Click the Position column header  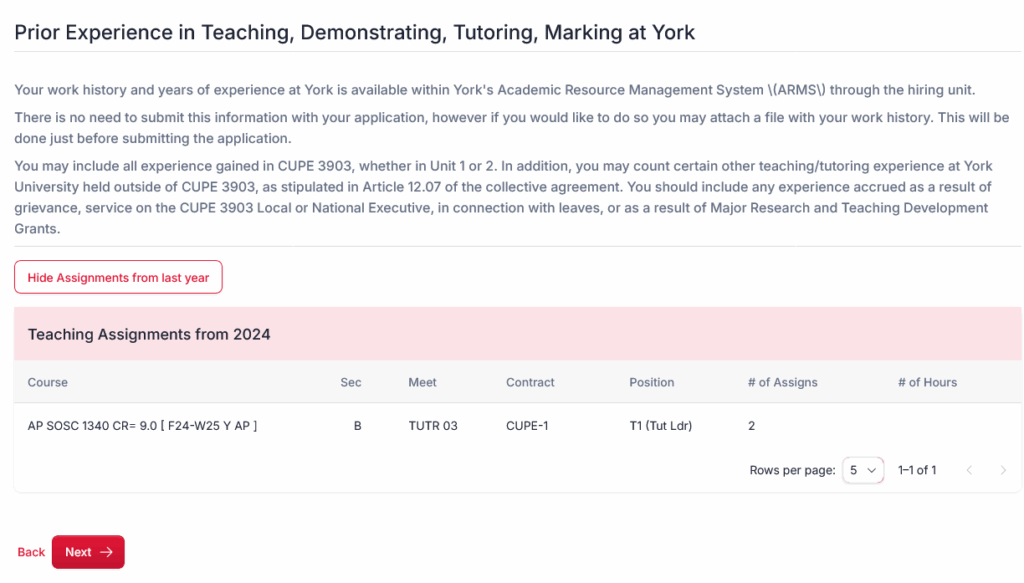[x=651, y=382]
